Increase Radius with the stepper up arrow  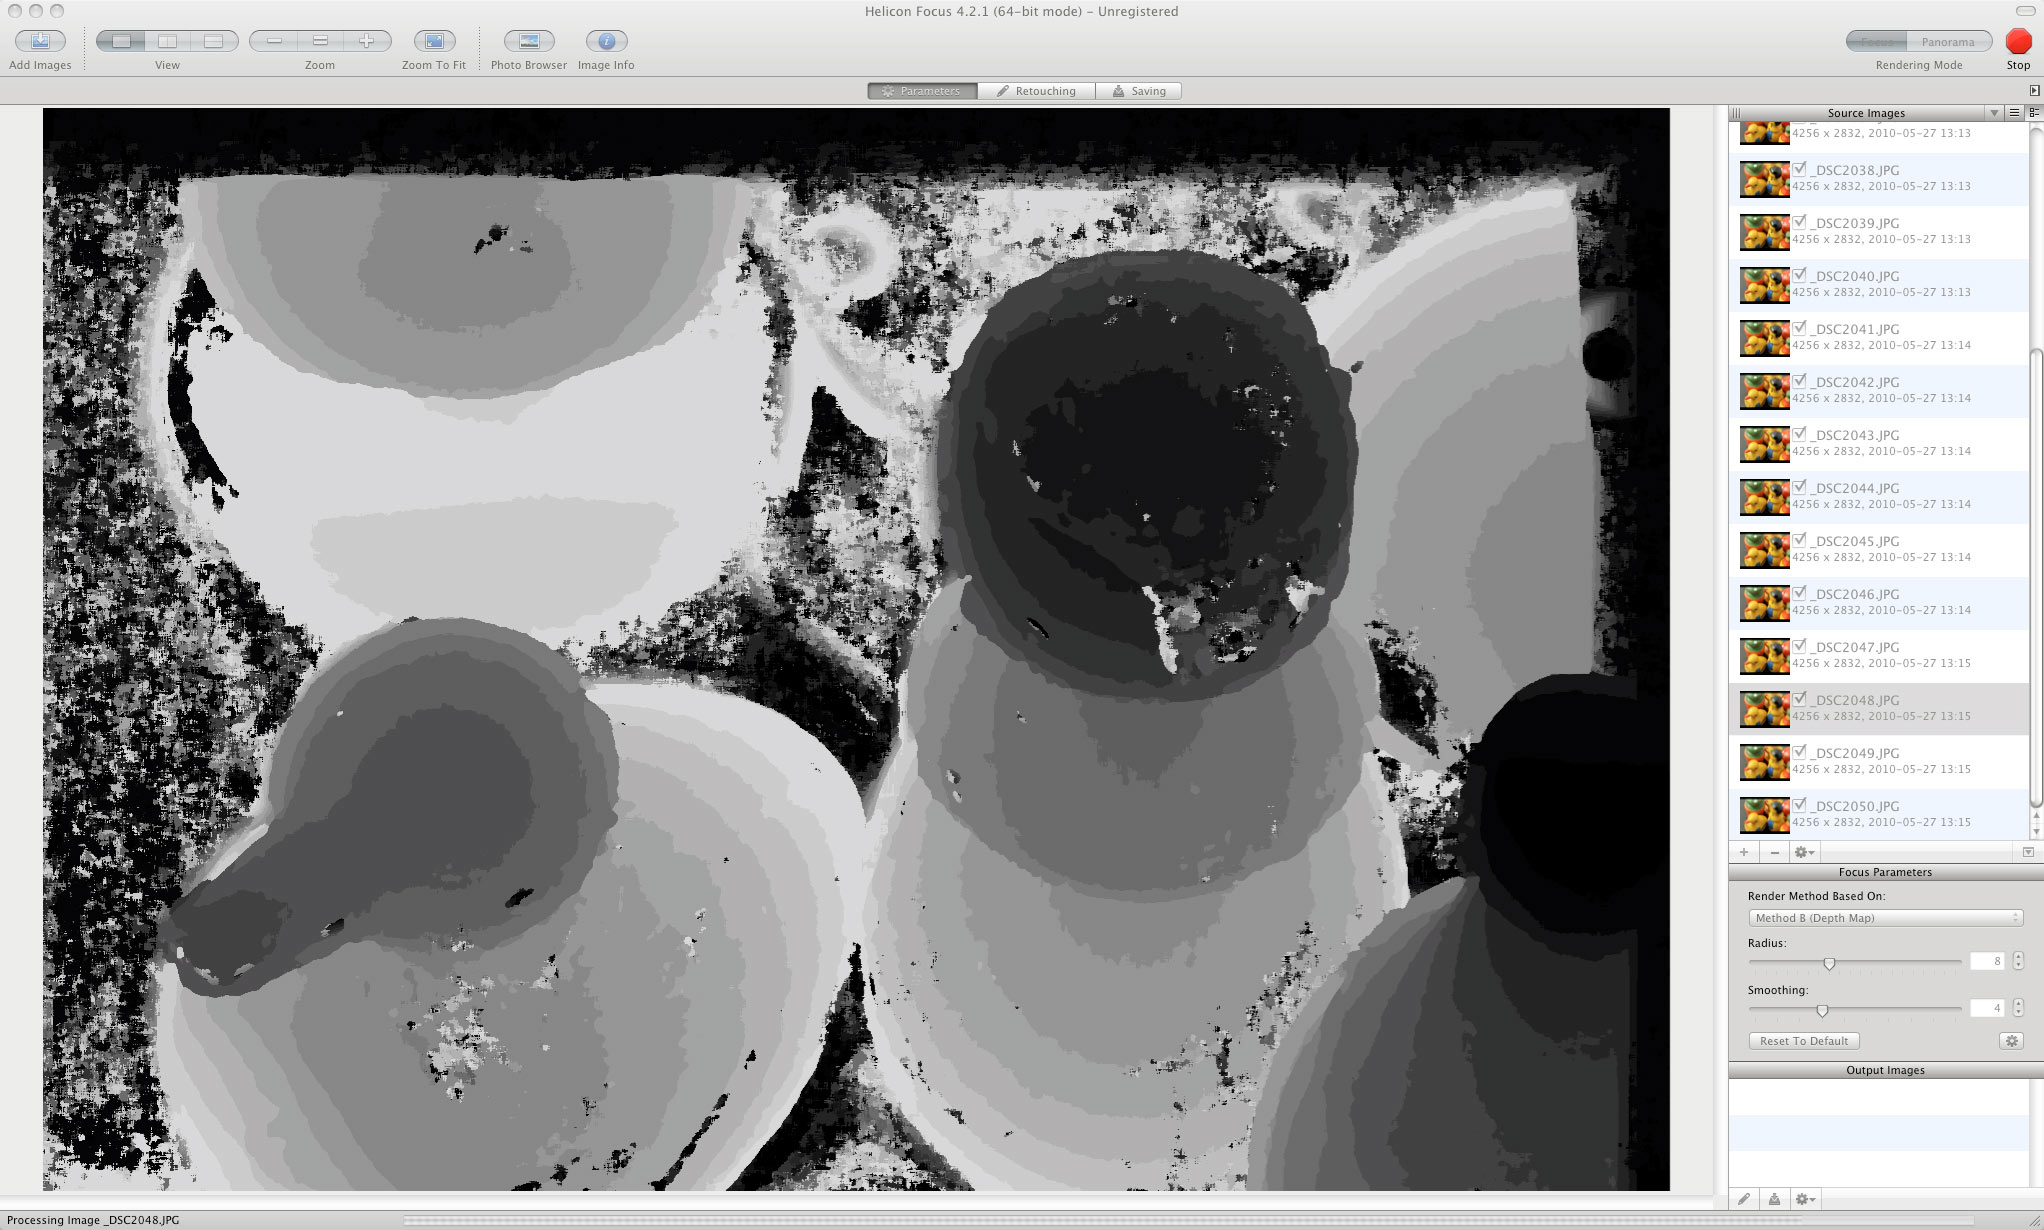[2018, 956]
